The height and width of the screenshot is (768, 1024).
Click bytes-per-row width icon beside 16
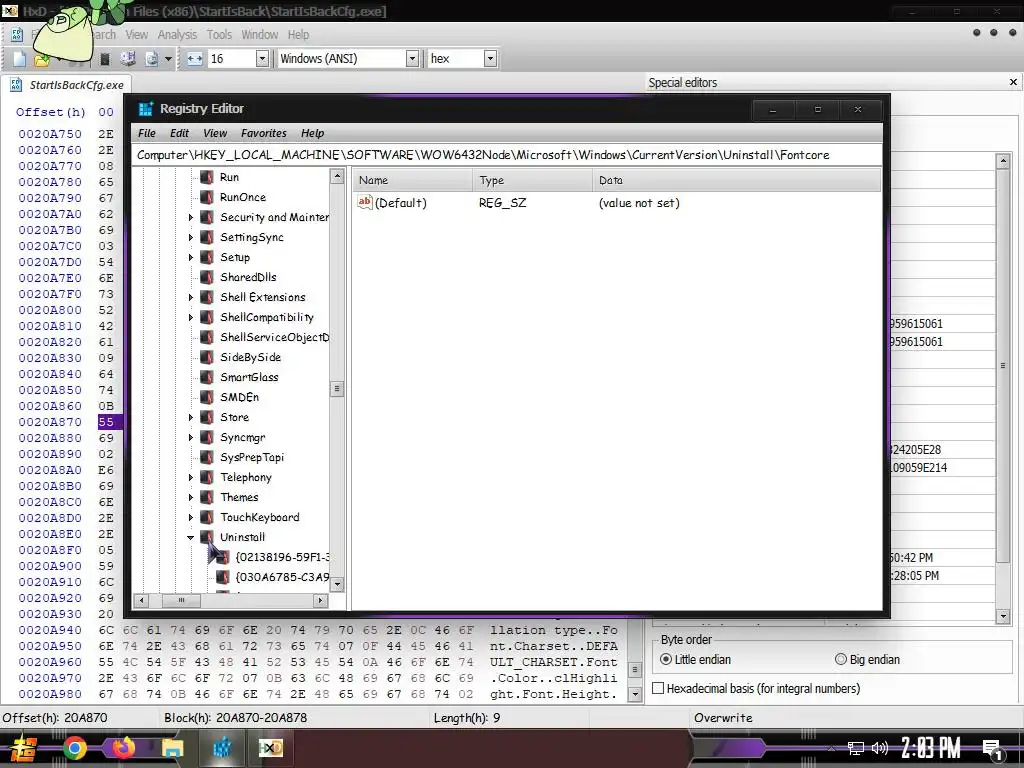(195, 59)
